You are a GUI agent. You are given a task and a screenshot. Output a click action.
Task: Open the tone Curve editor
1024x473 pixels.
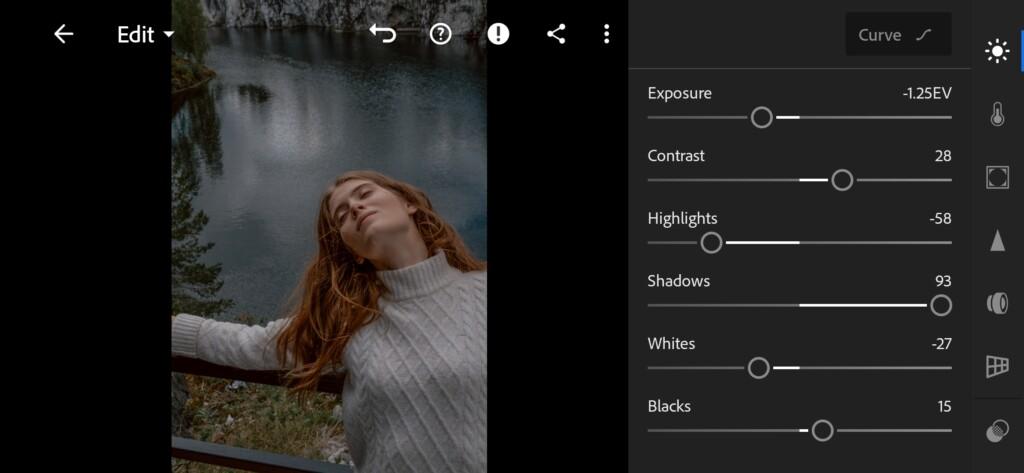click(898, 35)
